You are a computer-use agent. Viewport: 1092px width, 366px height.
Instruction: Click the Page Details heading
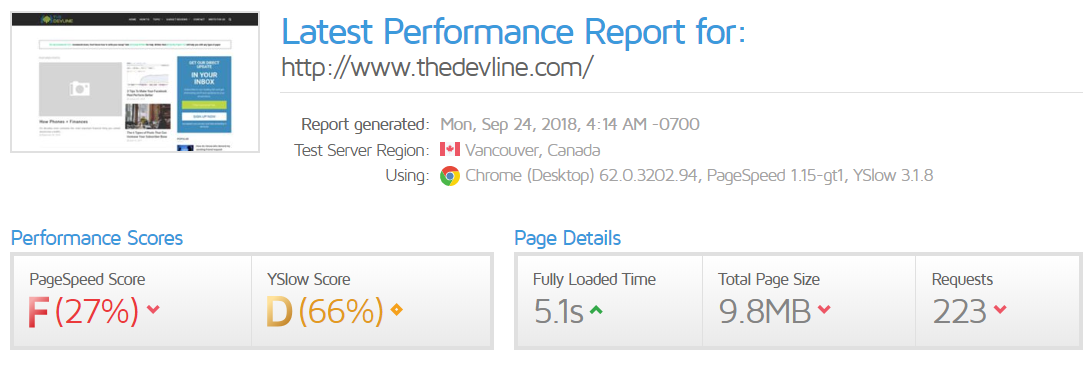click(568, 239)
